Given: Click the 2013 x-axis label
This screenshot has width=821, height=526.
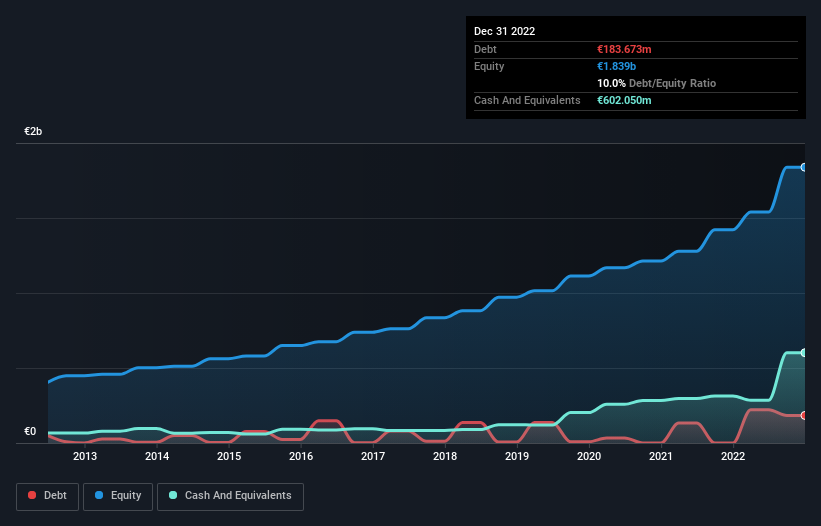Looking at the screenshot, I should click(85, 456).
